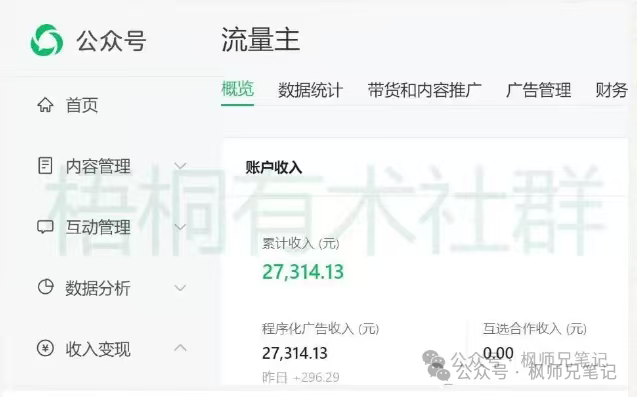Open 首页 in the sidebar
The image size is (637, 397).
pyautogui.click(x=82, y=105)
